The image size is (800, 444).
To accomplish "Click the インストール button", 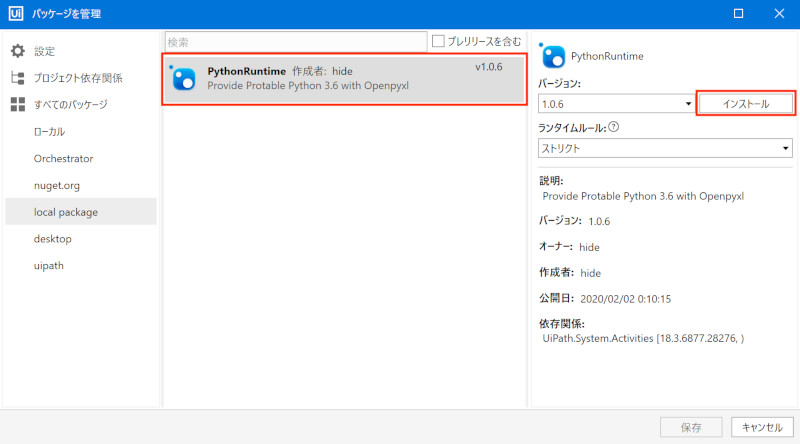I will point(745,104).
